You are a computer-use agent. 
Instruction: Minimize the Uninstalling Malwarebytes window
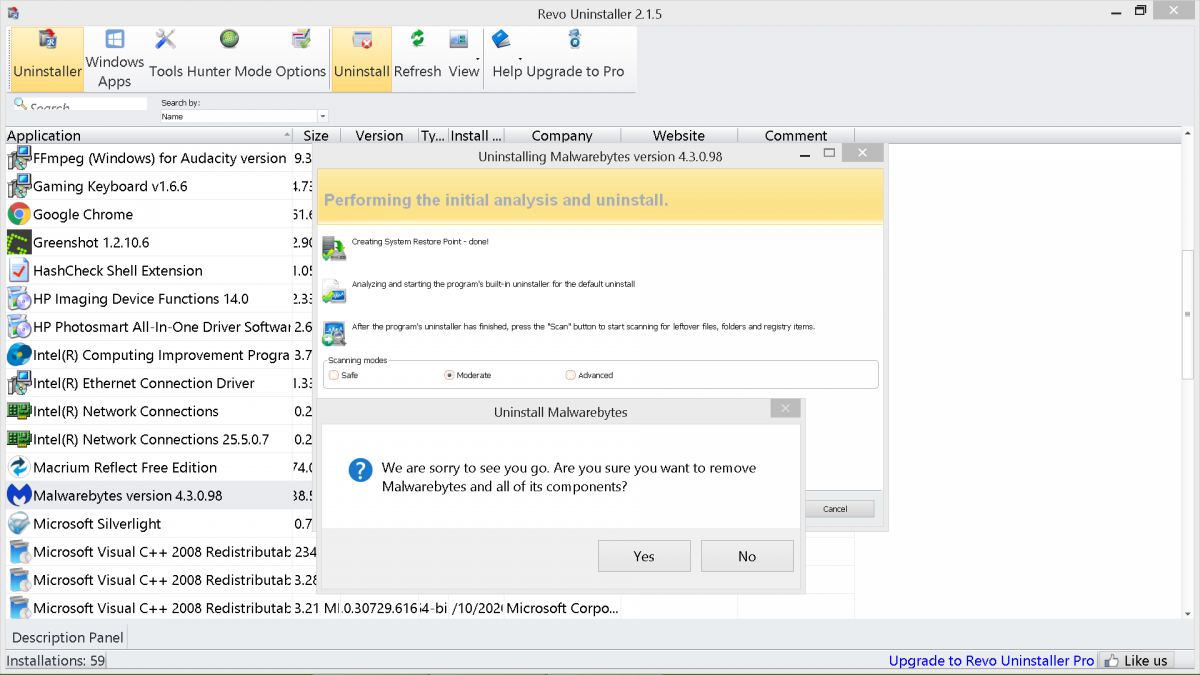tap(803, 154)
